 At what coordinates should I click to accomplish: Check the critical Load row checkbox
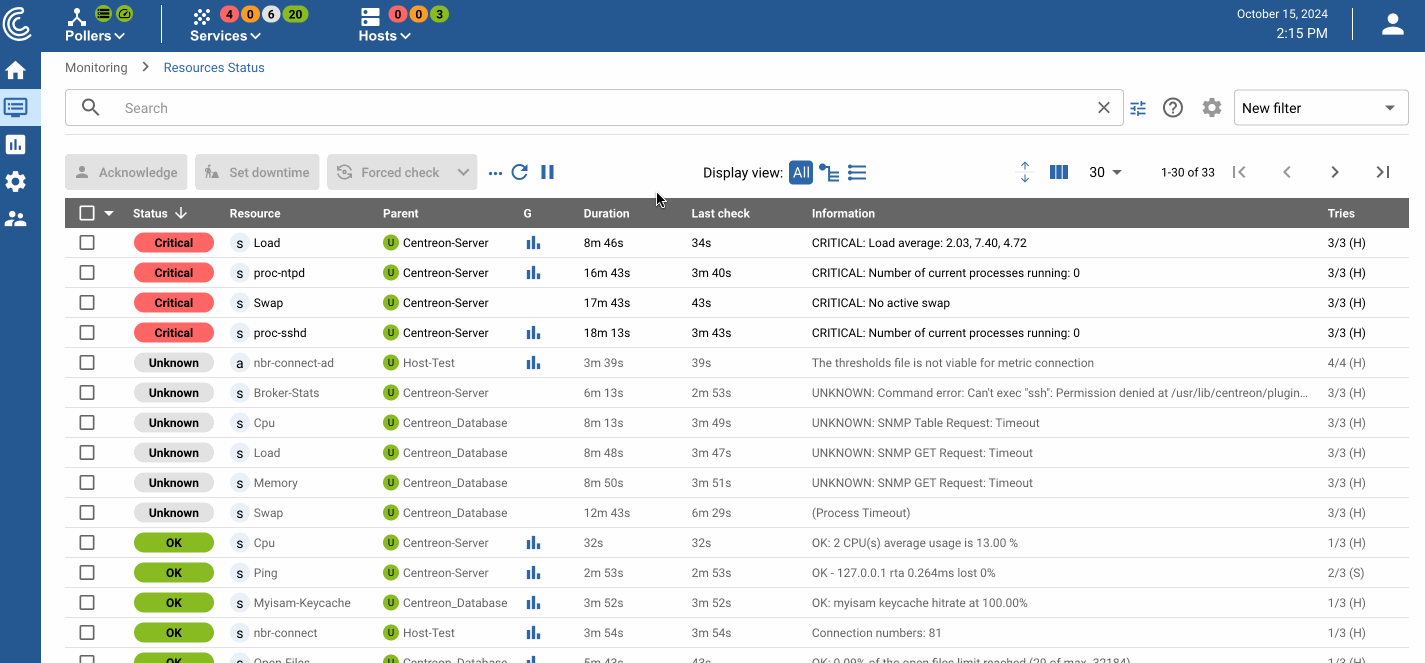tap(87, 243)
